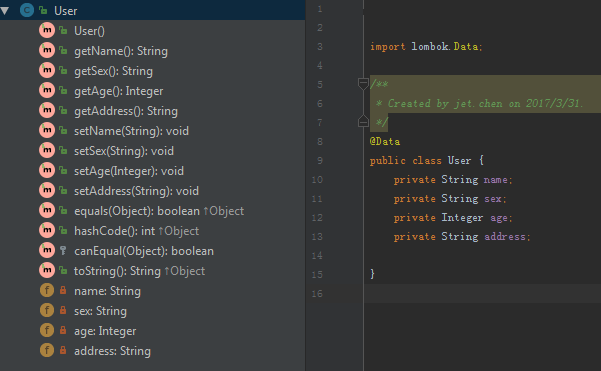
Task: Click field icon for address: String
Action: click(x=47, y=350)
